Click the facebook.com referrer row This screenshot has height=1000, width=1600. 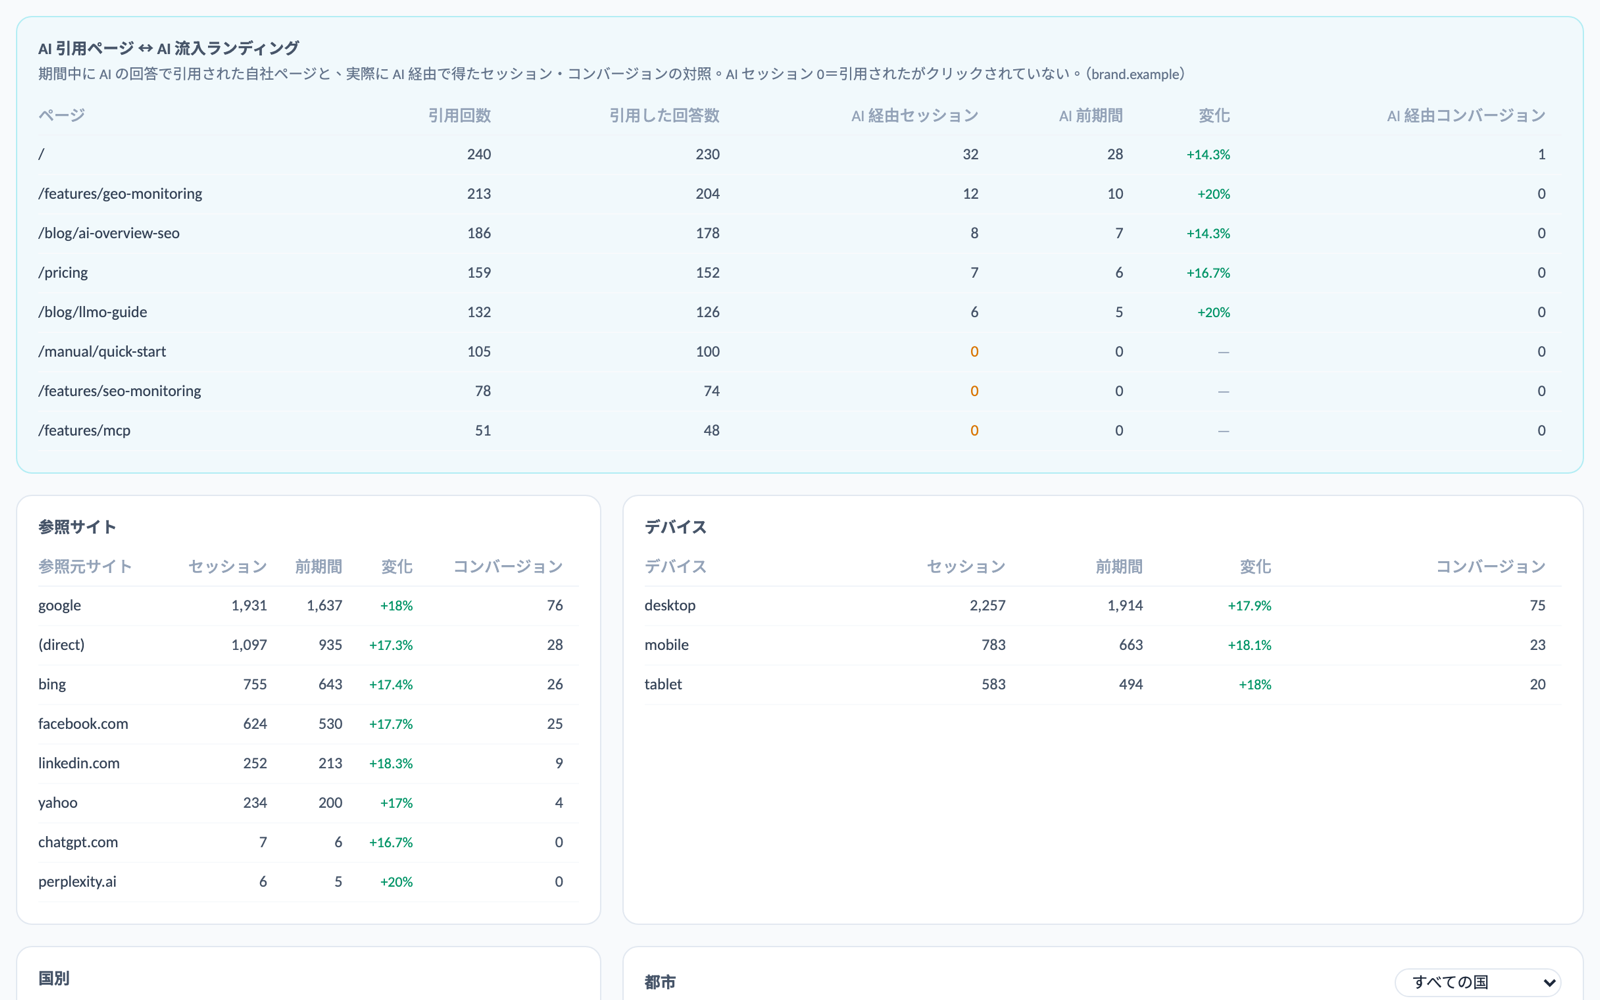pos(308,724)
